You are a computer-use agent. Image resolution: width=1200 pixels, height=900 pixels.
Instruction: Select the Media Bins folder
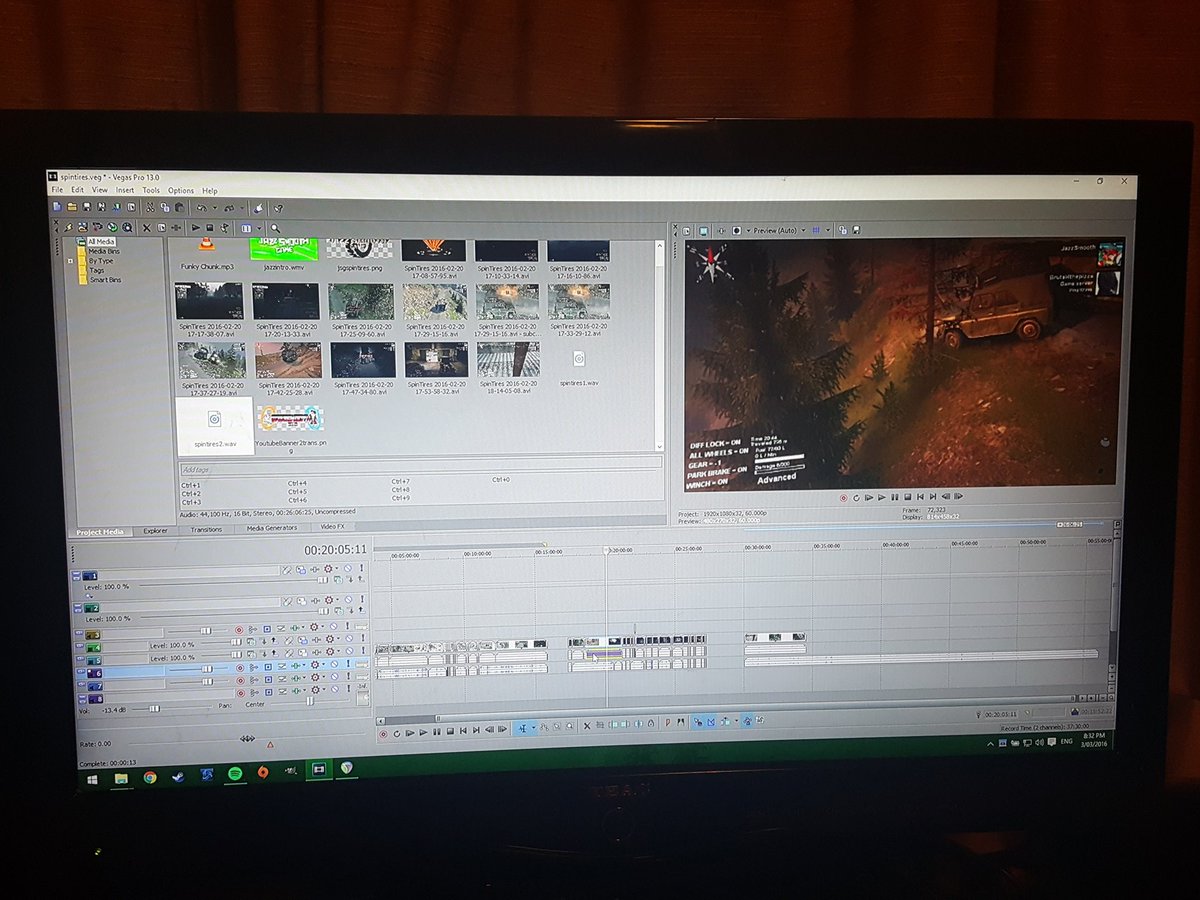(x=104, y=250)
